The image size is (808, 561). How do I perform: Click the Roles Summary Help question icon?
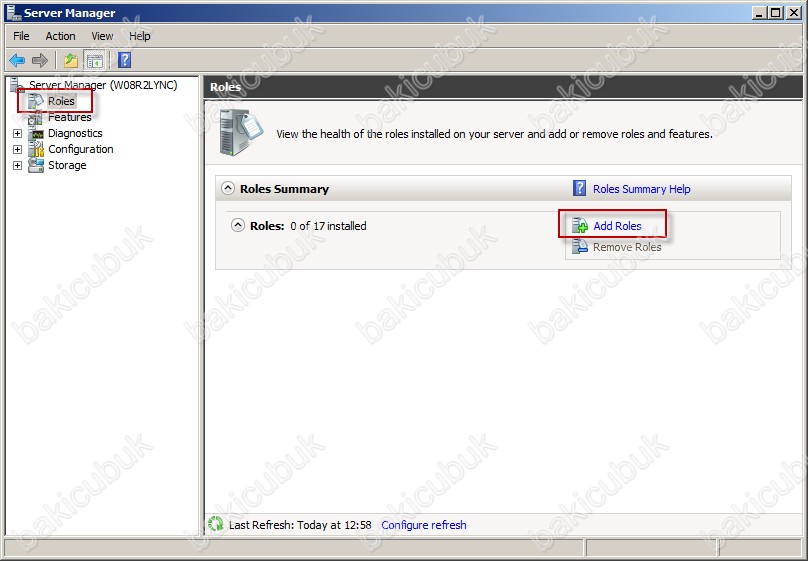579,188
